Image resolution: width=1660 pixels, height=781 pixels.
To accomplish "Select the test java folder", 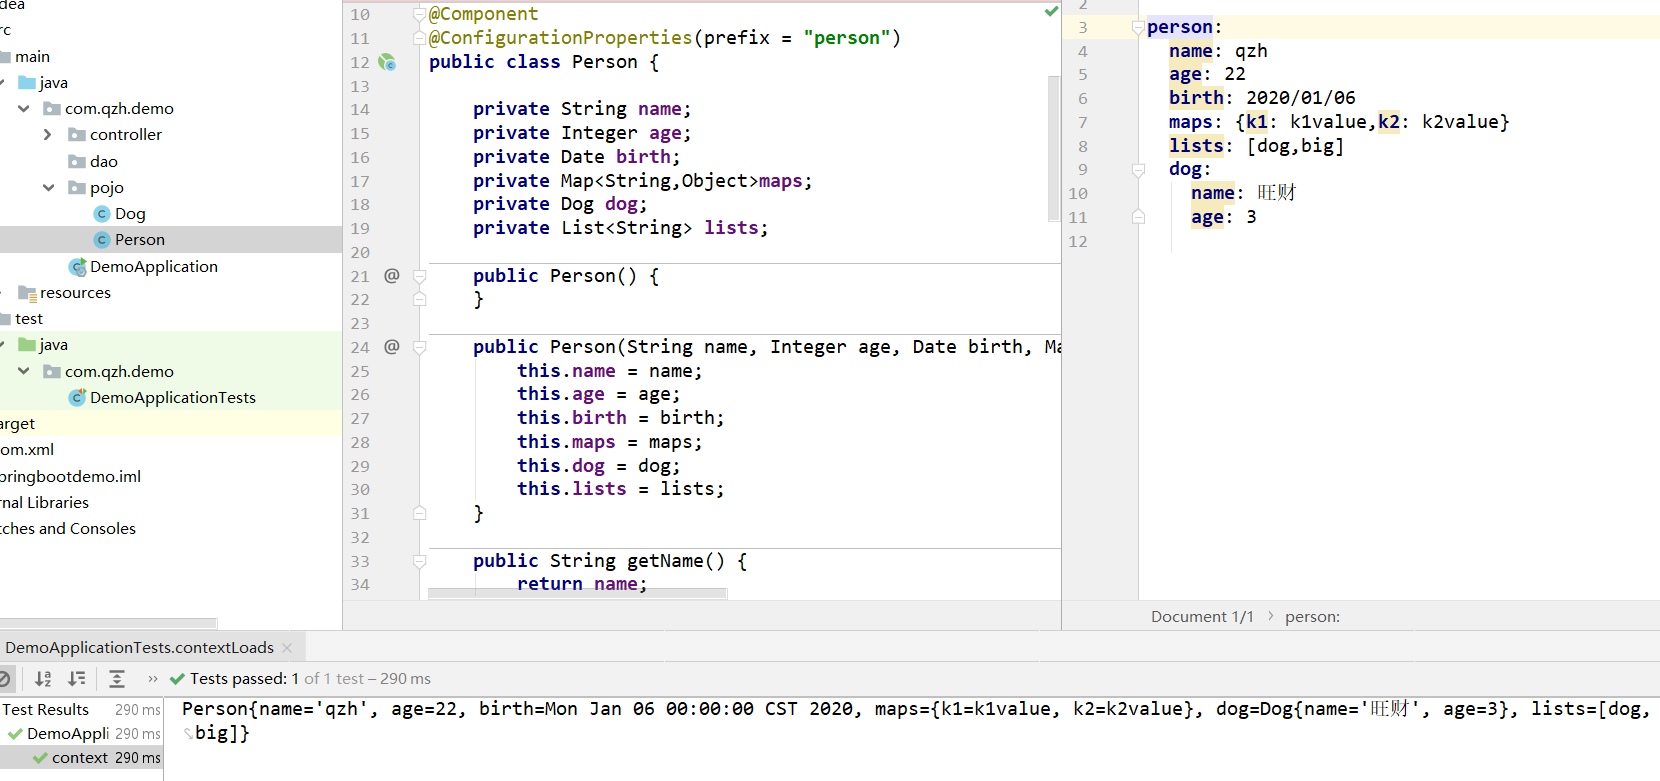I will point(53,345).
